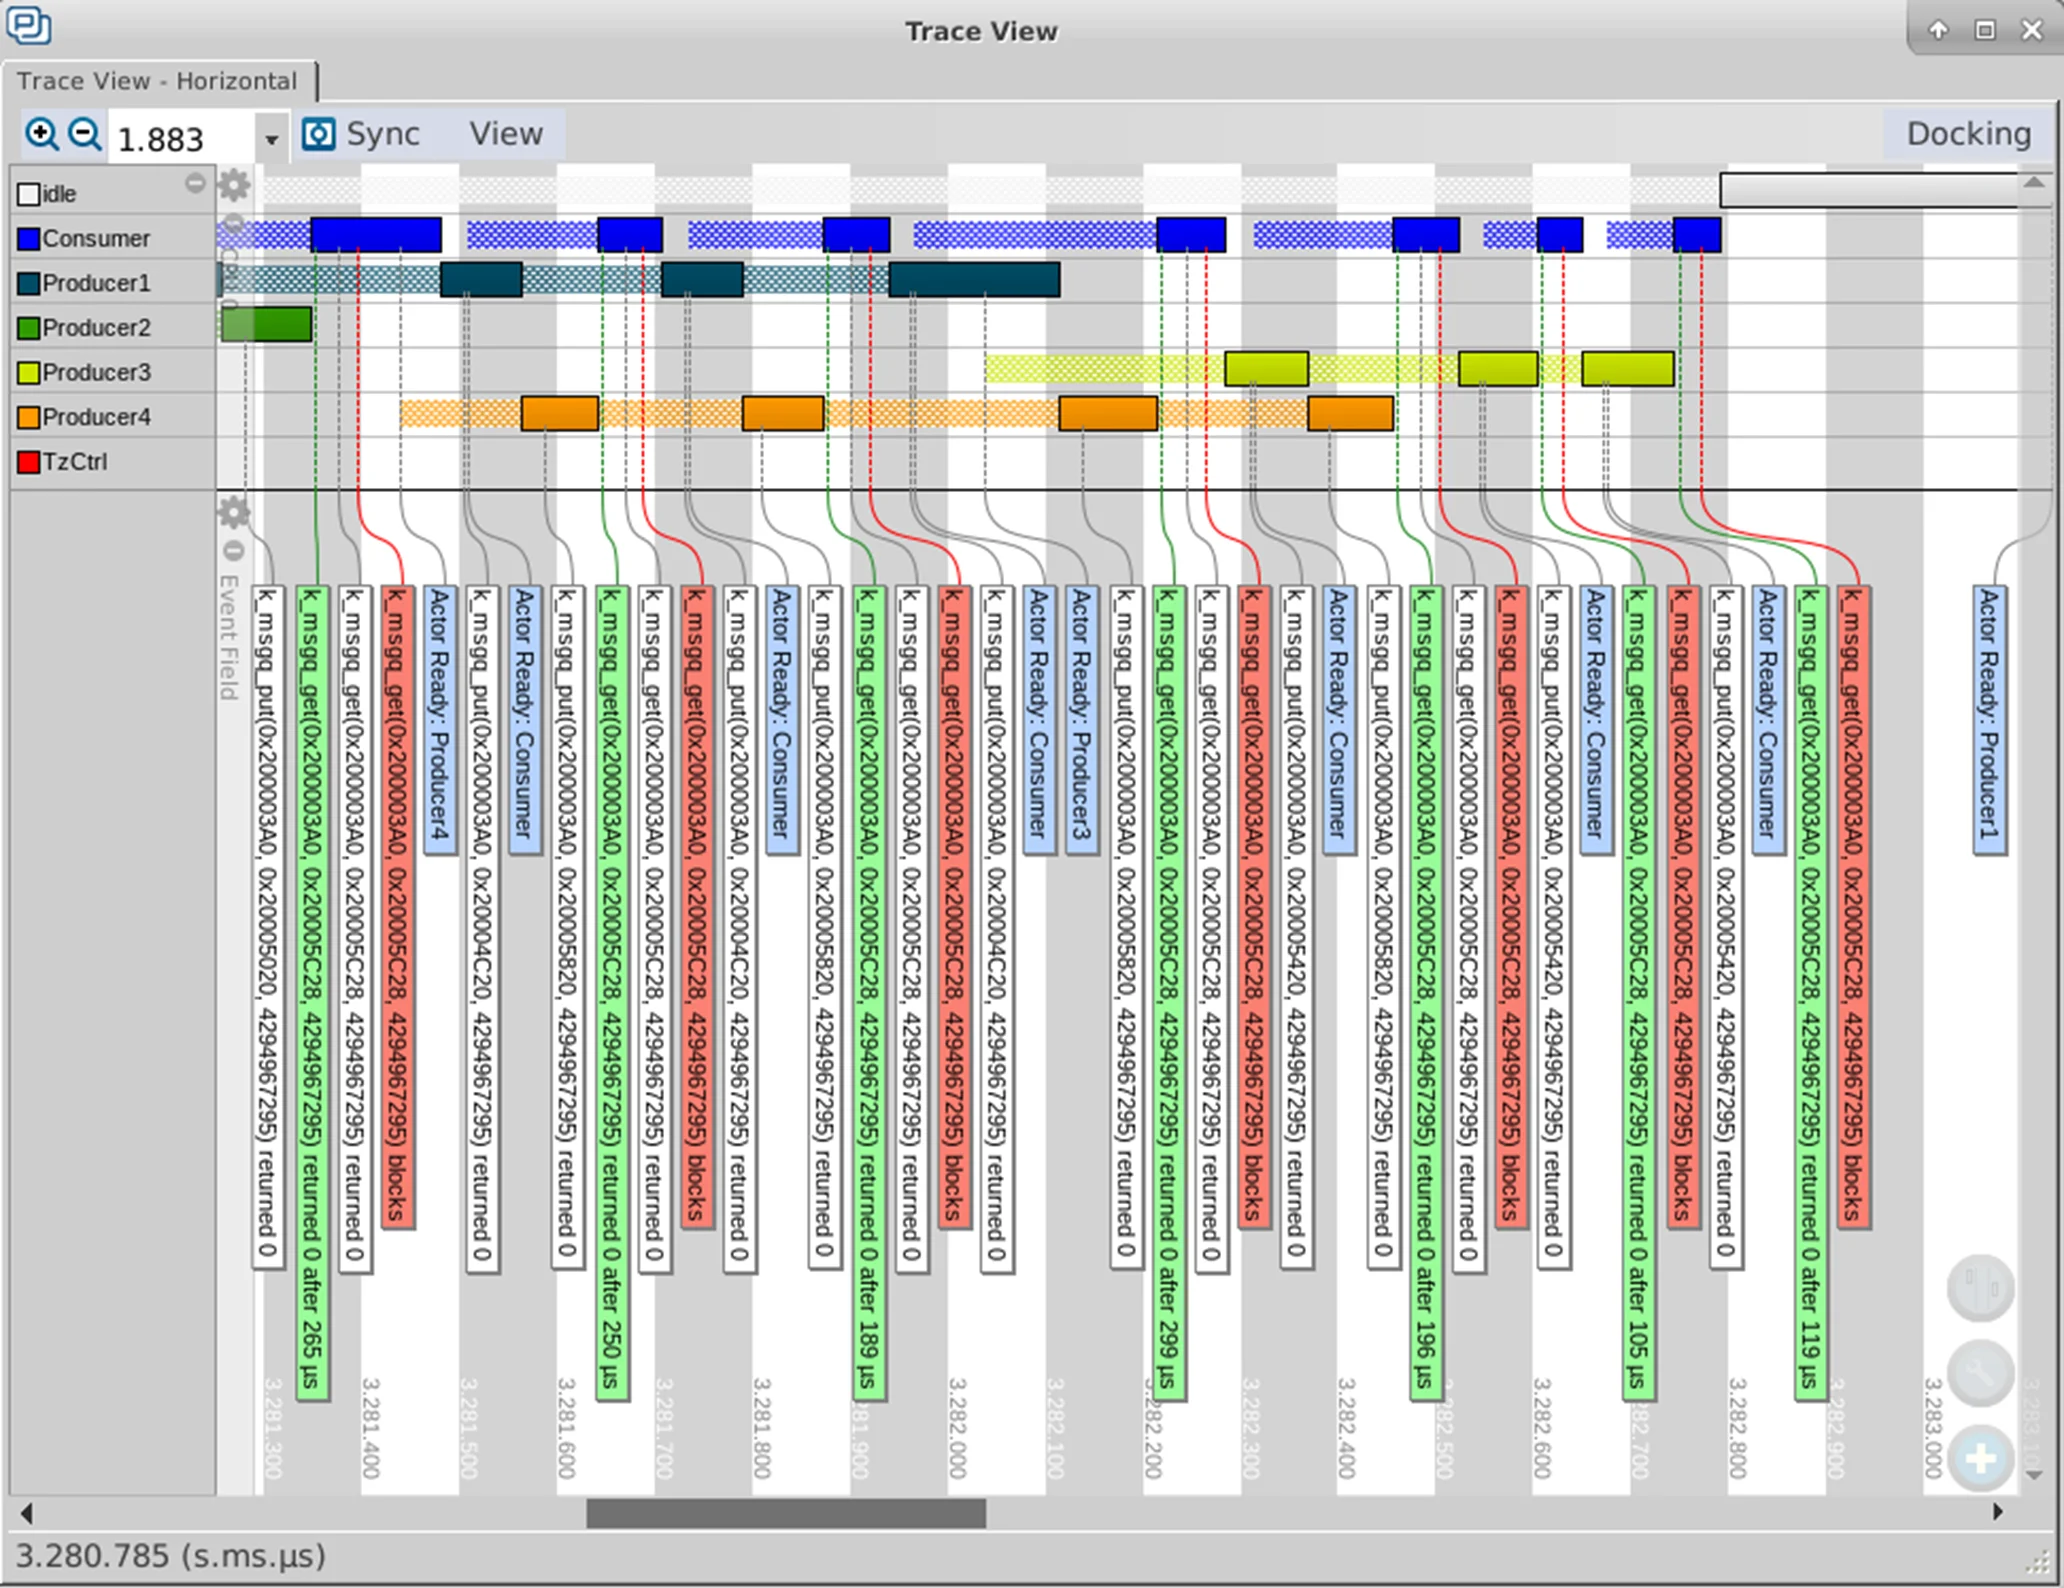This screenshot has width=2064, height=1588.
Task: Toggle the Consumer actor color box
Action: [28, 239]
